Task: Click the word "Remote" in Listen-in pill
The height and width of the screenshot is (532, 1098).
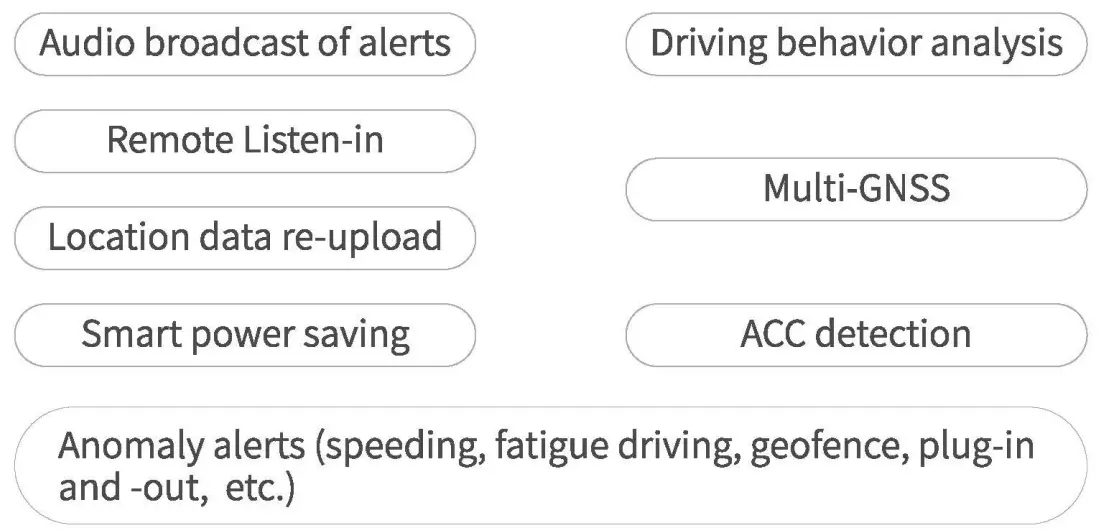Action: point(167,141)
